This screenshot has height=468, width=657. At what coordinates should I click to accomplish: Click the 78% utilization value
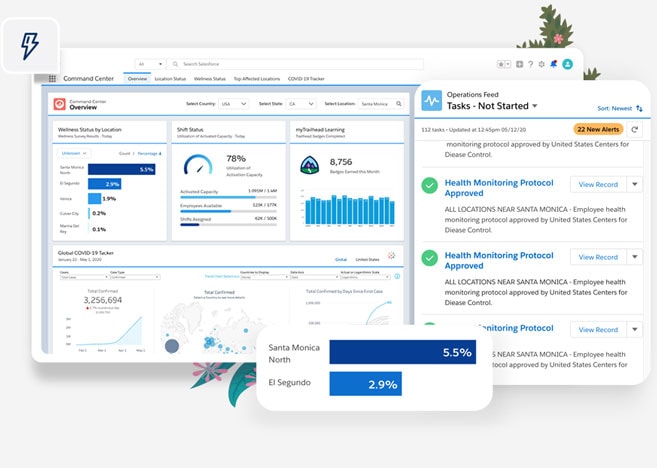point(236,158)
